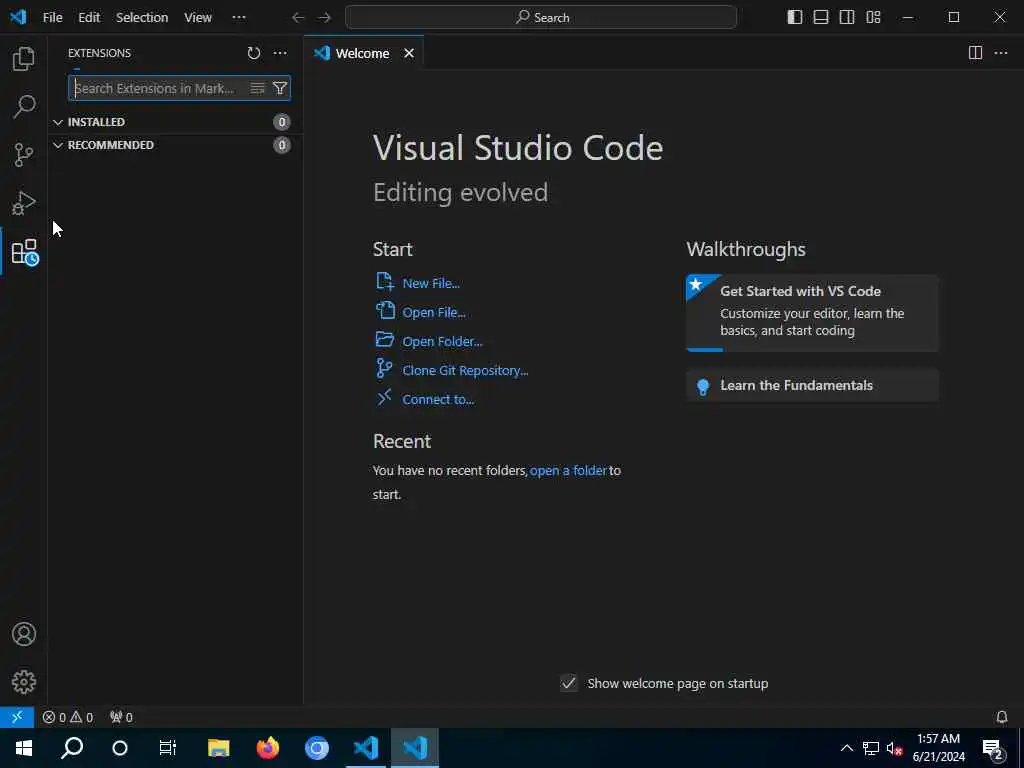The image size is (1024, 768).
Task: Open notifications bell in status bar
Action: click(1002, 717)
